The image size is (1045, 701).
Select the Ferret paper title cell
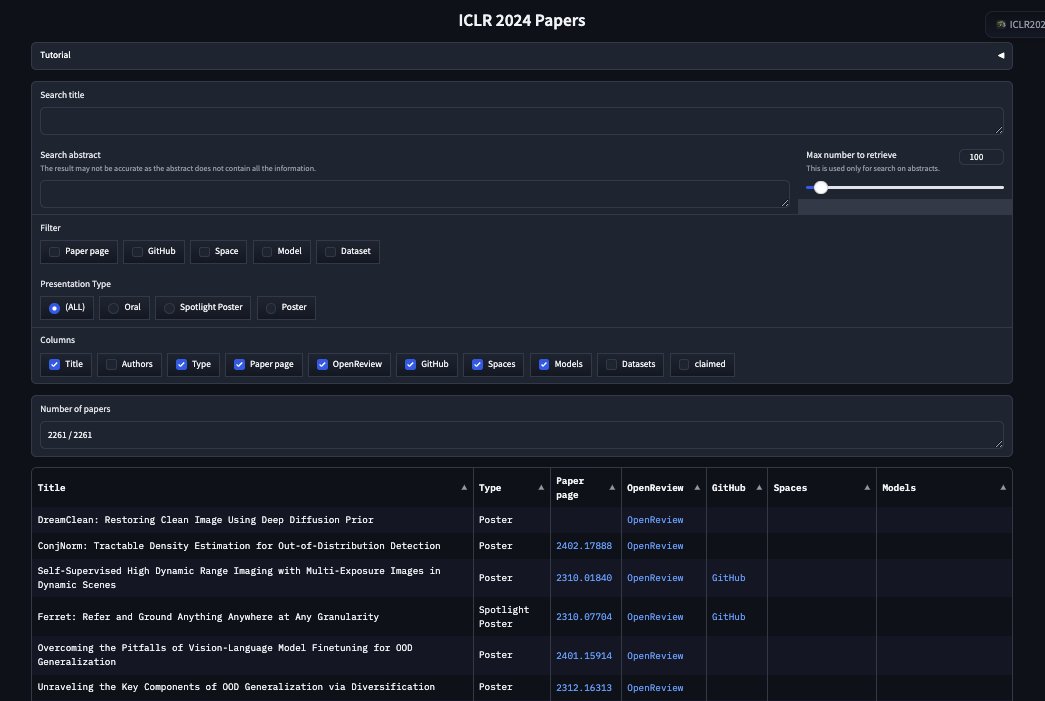coord(252,617)
